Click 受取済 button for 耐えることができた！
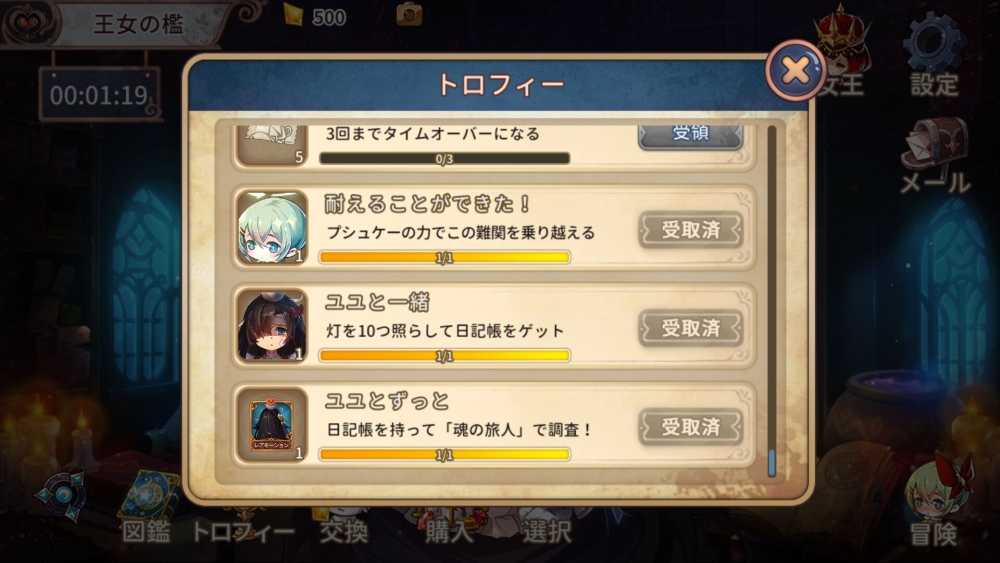The image size is (1000, 563). [691, 230]
